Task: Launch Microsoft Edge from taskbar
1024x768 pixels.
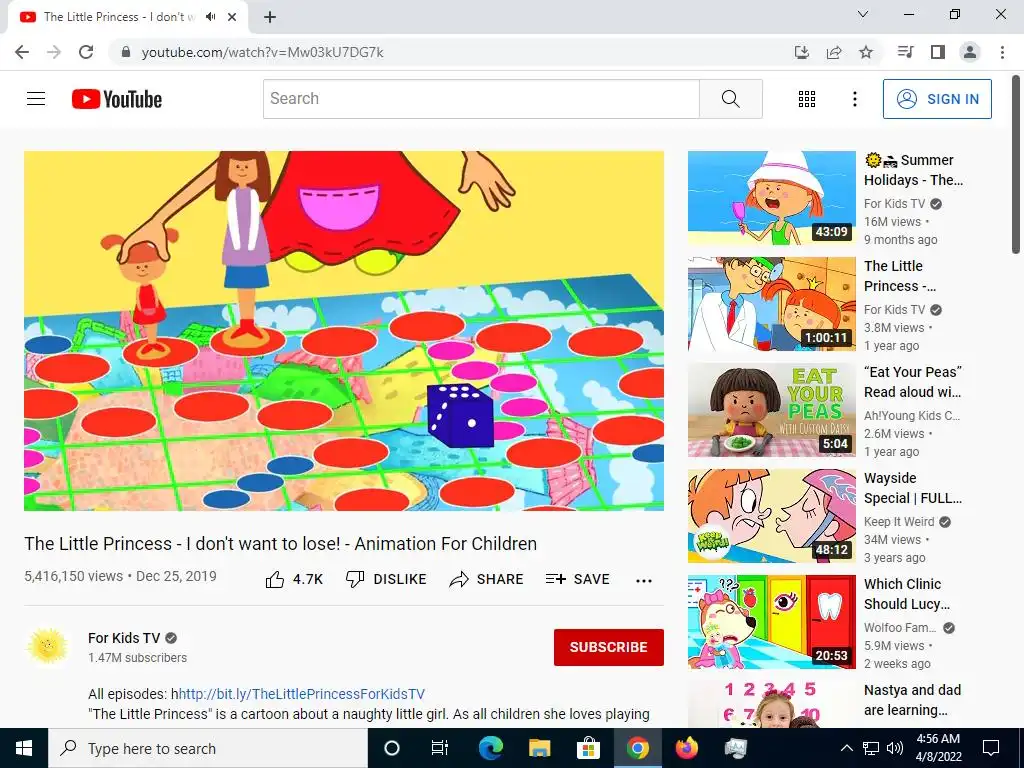Action: 490,748
